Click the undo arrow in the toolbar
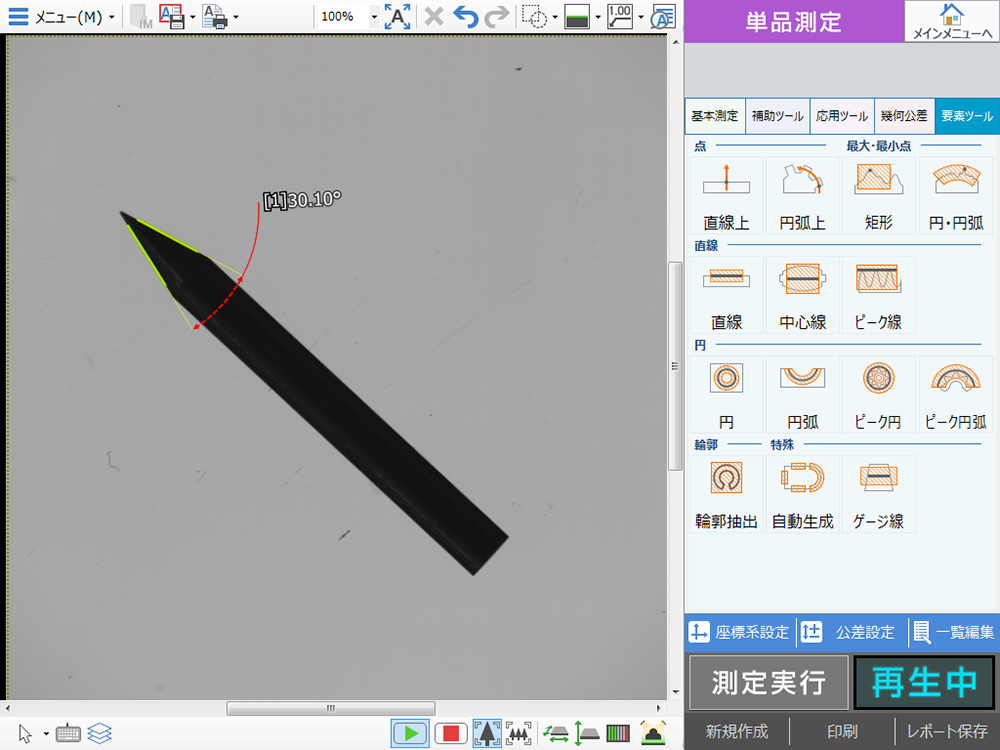 tap(465, 17)
